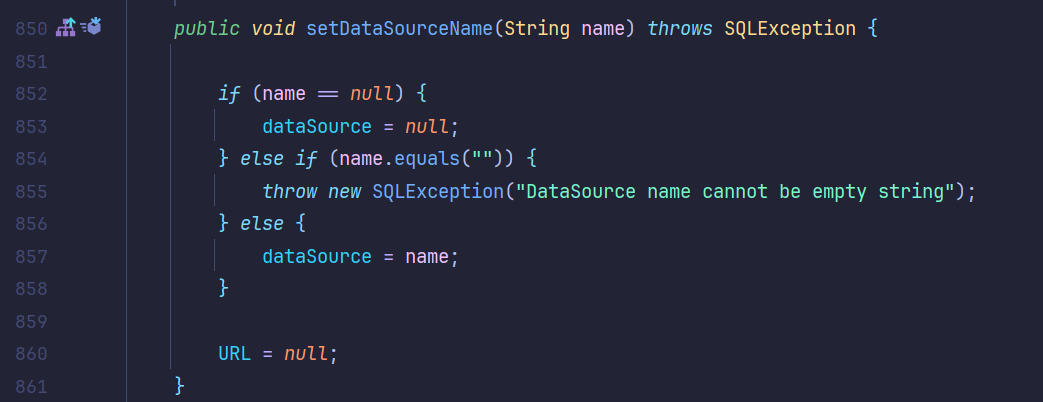The height and width of the screenshot is (402, 1043).
Task: Click the String parameter type
Action: pos(537,28)
